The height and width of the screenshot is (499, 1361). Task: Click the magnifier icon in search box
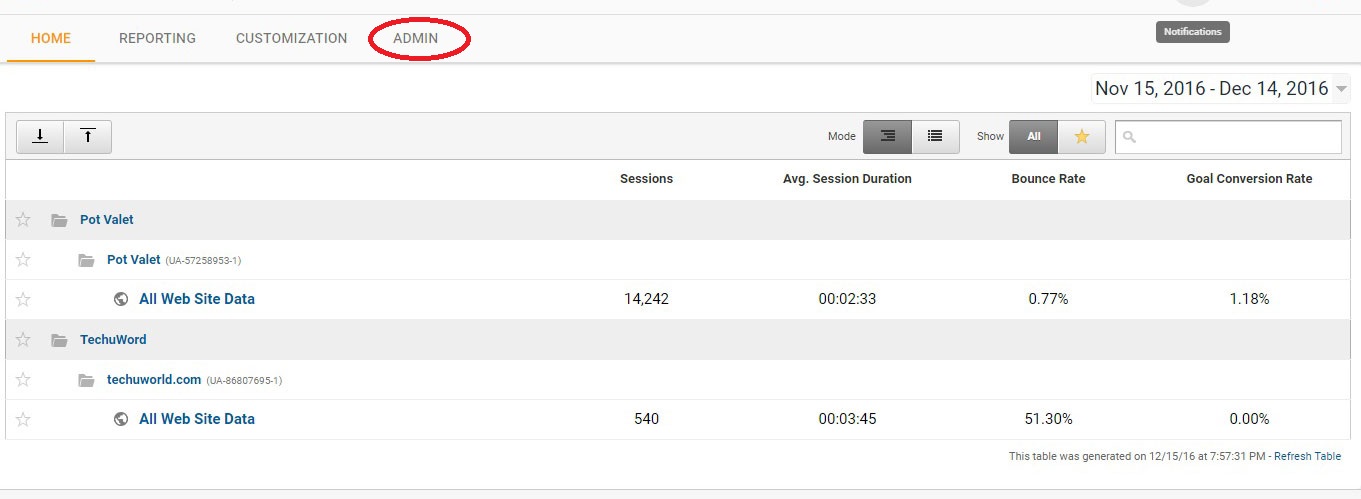point(1130,137)
